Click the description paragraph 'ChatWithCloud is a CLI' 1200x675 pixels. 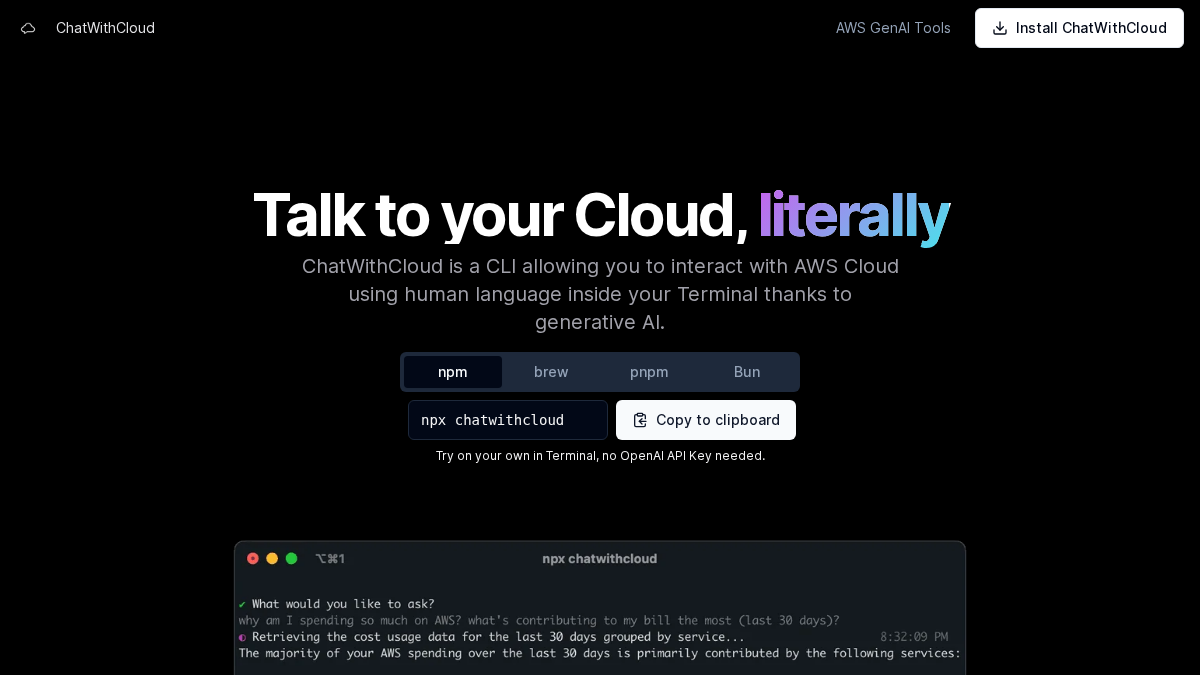tap(600, 294)
